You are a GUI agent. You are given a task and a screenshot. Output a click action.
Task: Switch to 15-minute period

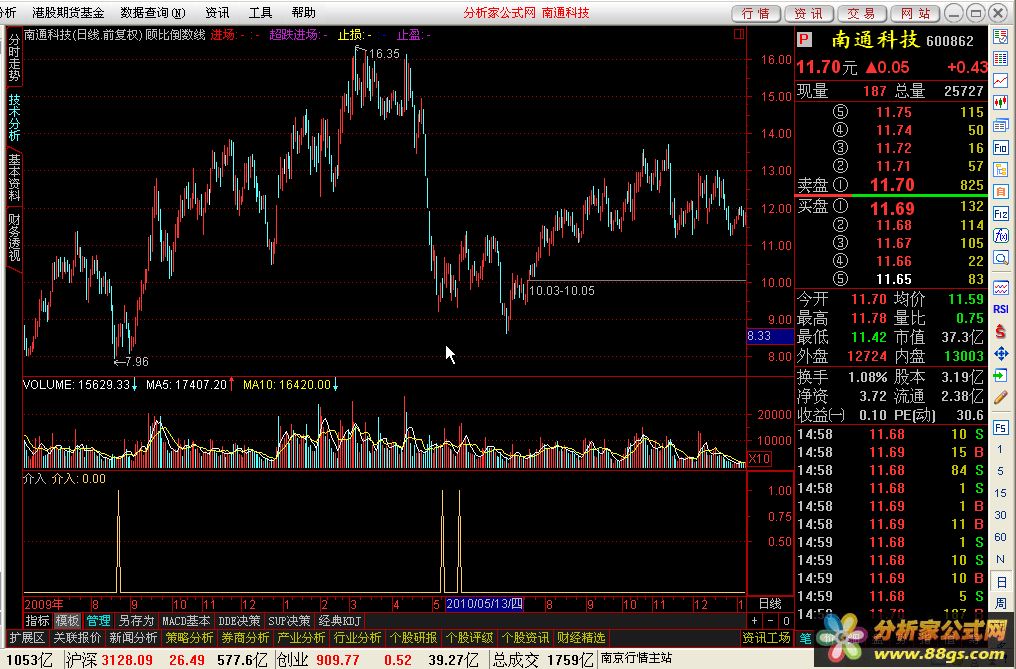pos(1000,493)
